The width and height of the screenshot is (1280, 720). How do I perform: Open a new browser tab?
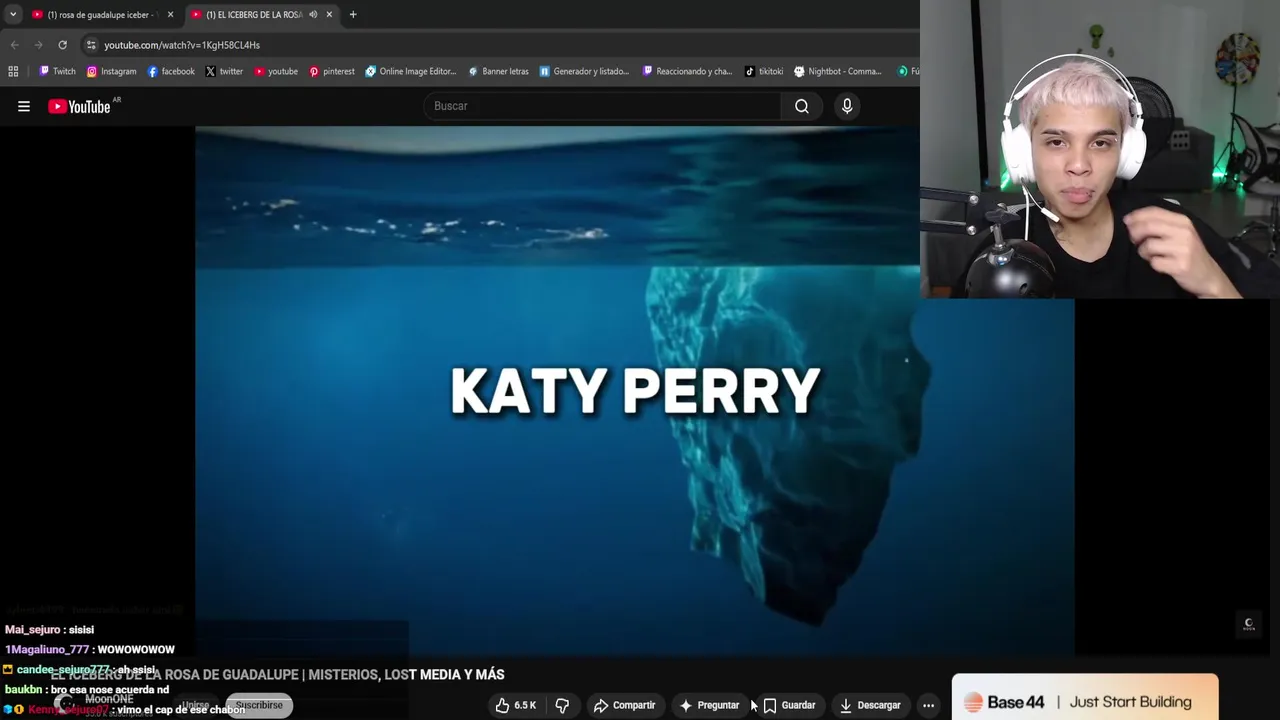(x=353, y=14)
